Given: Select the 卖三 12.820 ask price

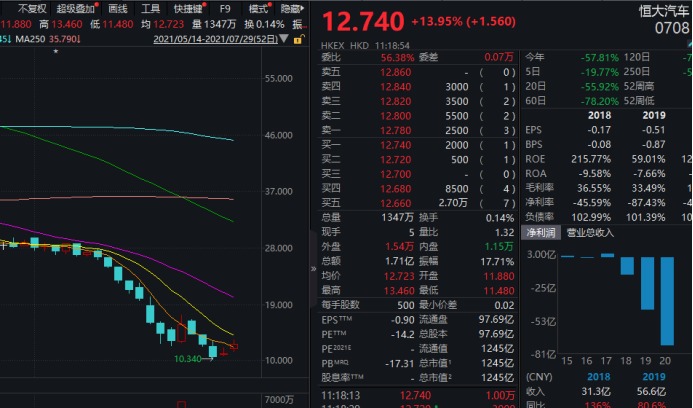Looking at the screenshot, I should tap(396, 101).
